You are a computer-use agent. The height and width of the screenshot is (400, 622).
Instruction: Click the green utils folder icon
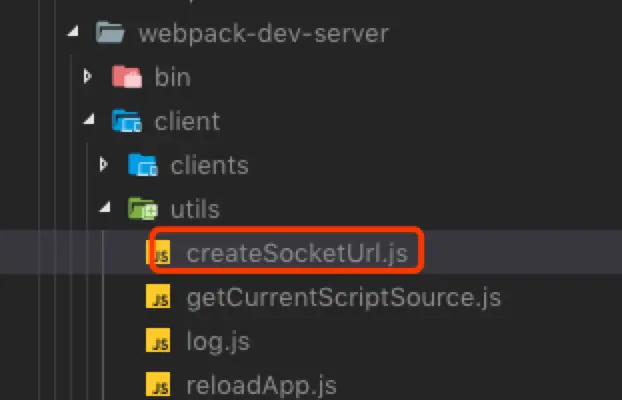click(143, 209)
